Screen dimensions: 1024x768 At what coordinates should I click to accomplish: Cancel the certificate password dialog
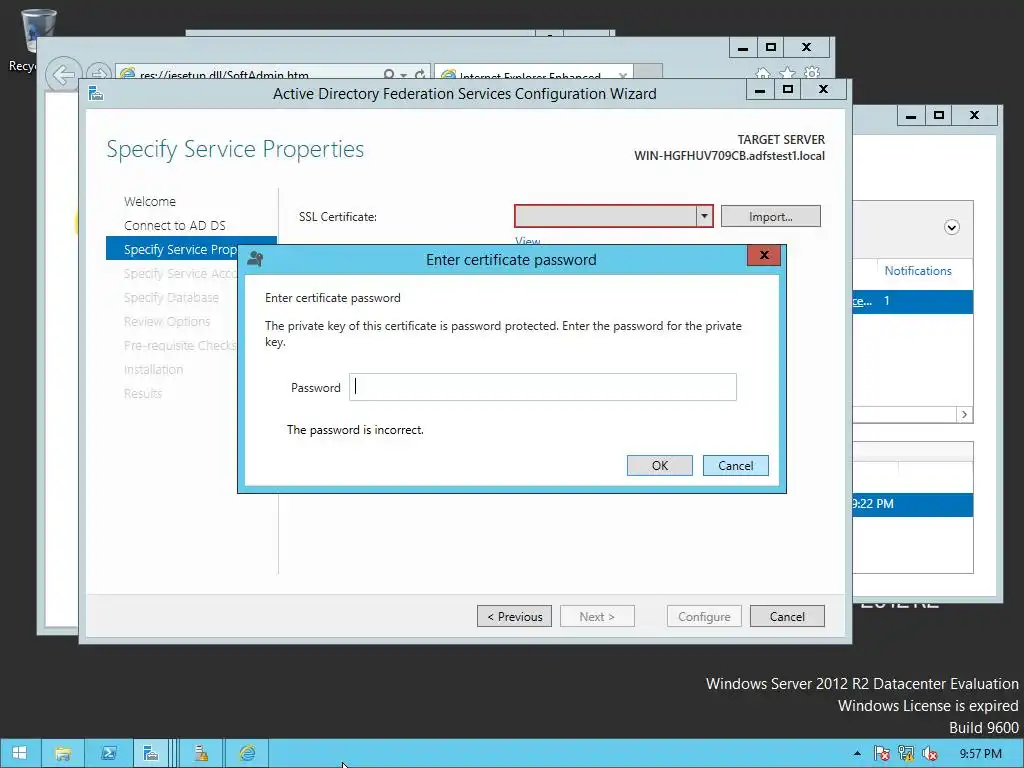pos(735,466)
